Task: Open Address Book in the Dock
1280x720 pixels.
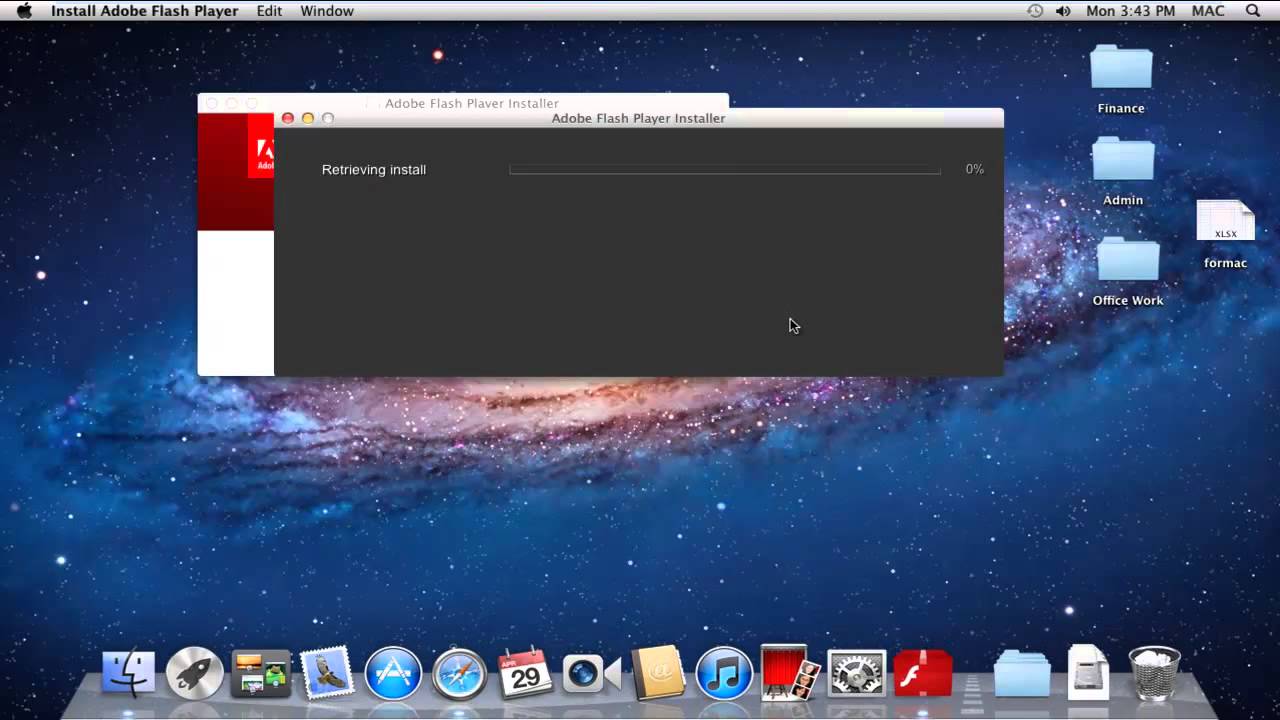Action: (658, 672)
